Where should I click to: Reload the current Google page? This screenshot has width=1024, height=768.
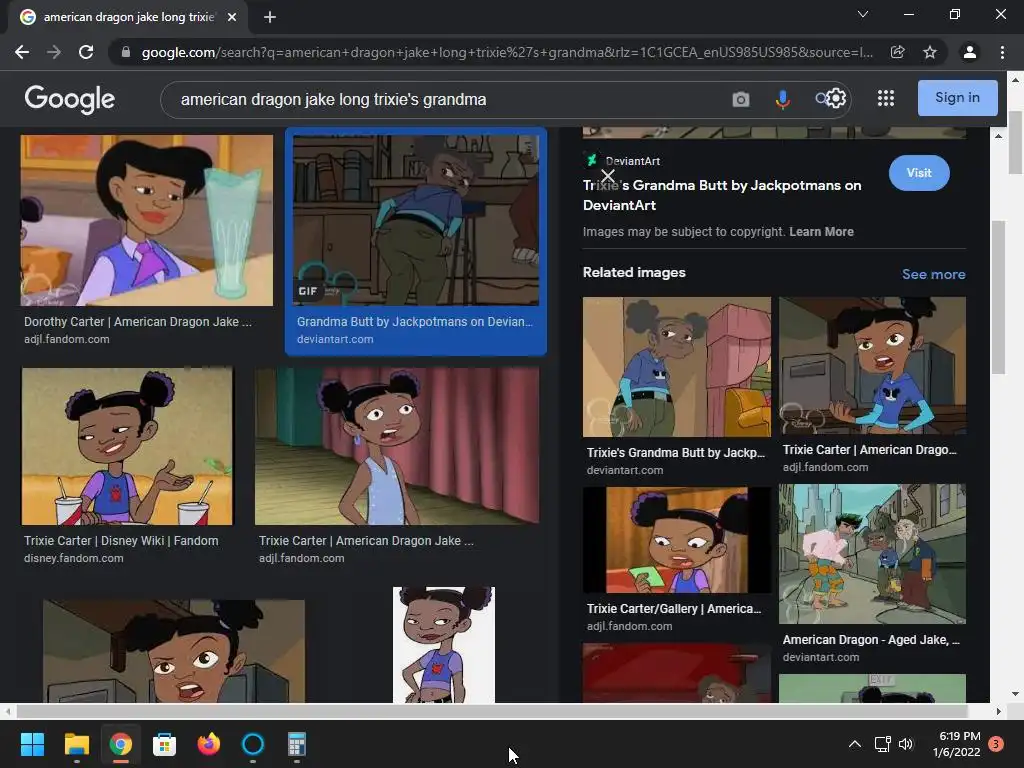[x=86, y=52]
